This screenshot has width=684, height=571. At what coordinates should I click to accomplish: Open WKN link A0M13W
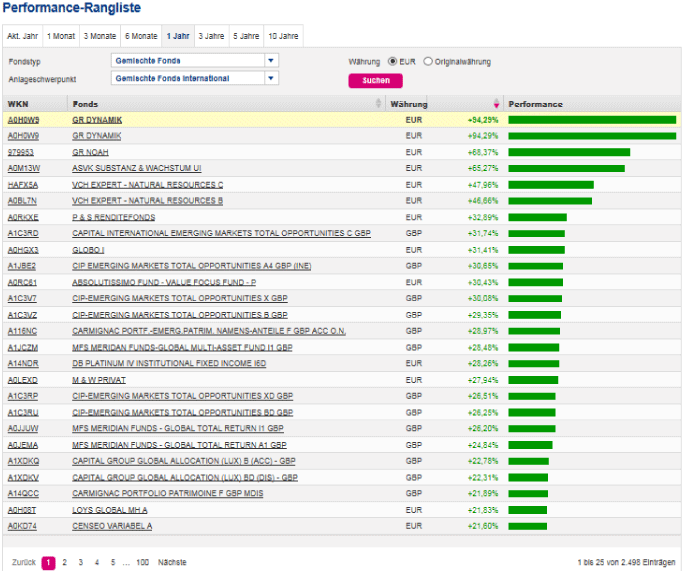[x=23, y=168]
